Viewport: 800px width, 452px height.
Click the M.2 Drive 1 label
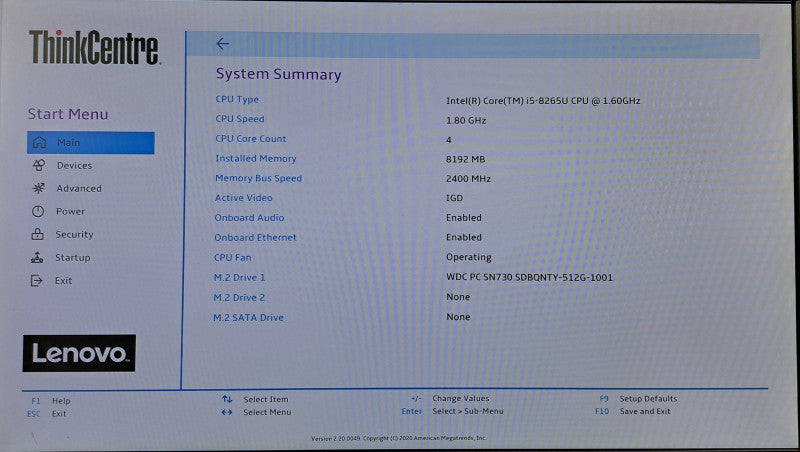pos(239,278)
